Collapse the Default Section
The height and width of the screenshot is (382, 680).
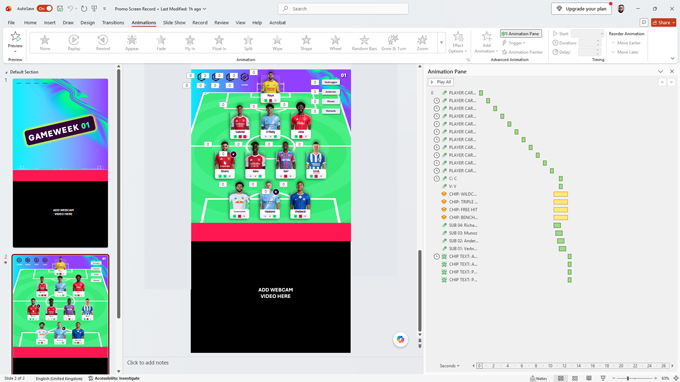coord(6,72)
